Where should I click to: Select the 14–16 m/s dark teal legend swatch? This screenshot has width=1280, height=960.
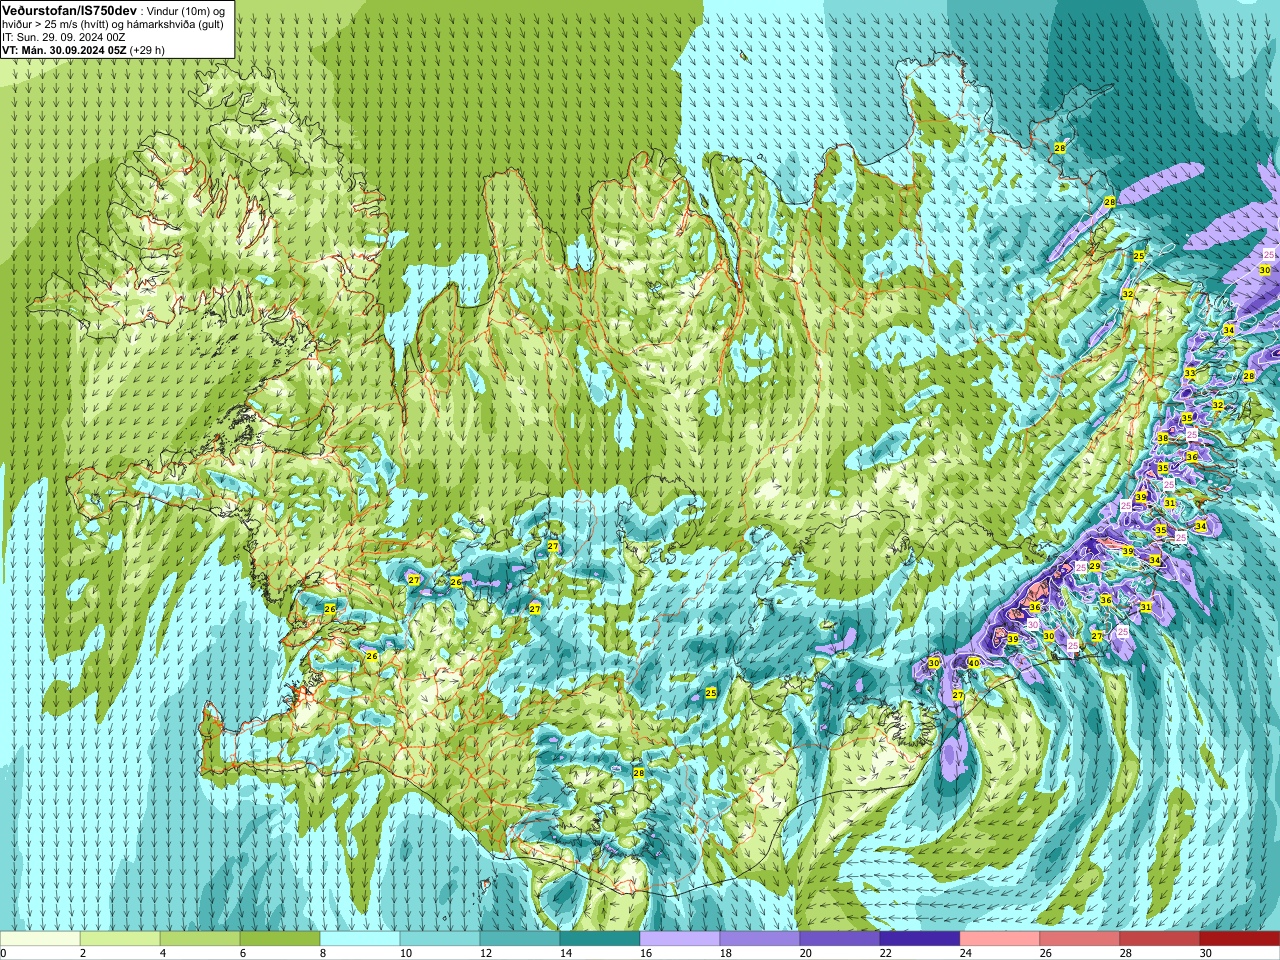[600, 939]
